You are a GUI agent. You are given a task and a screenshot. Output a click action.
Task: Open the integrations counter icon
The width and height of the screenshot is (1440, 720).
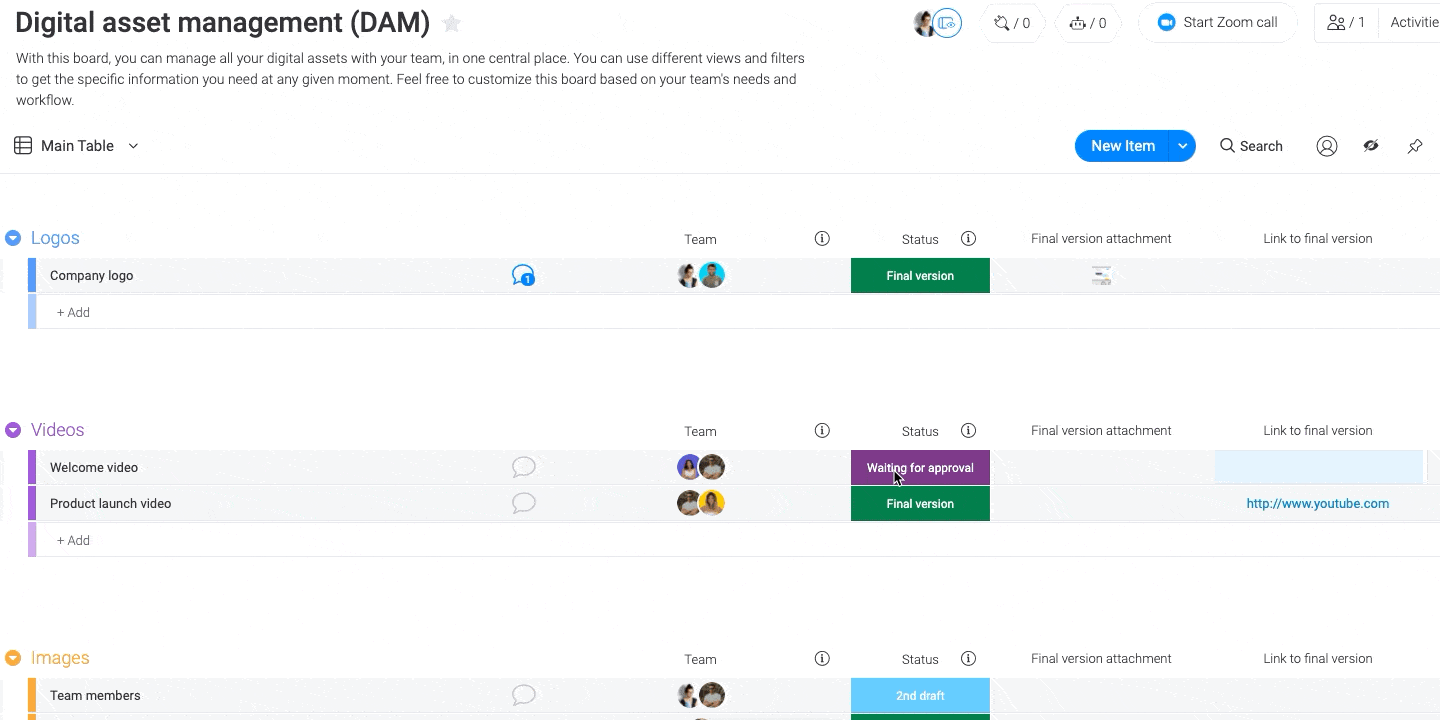coord(1012,23)
